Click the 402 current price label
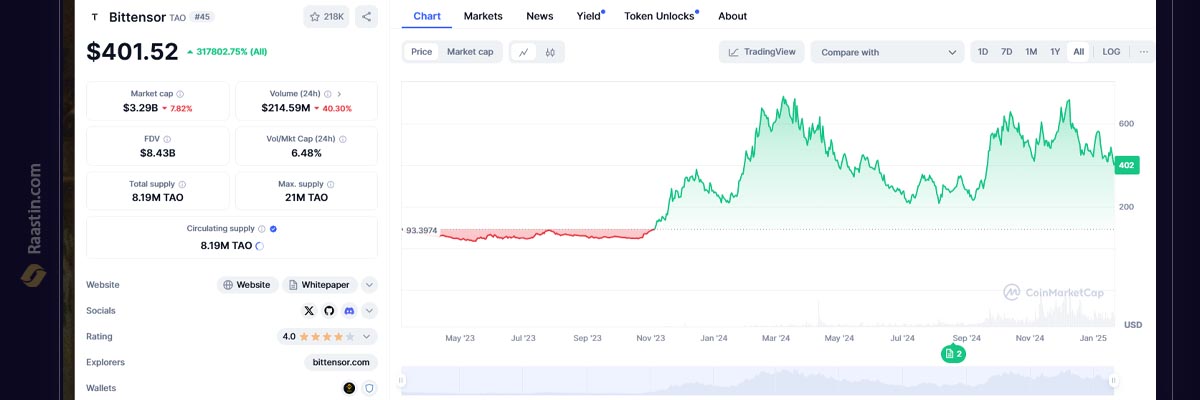The image size is (1200, 400). coord(1127,166)
